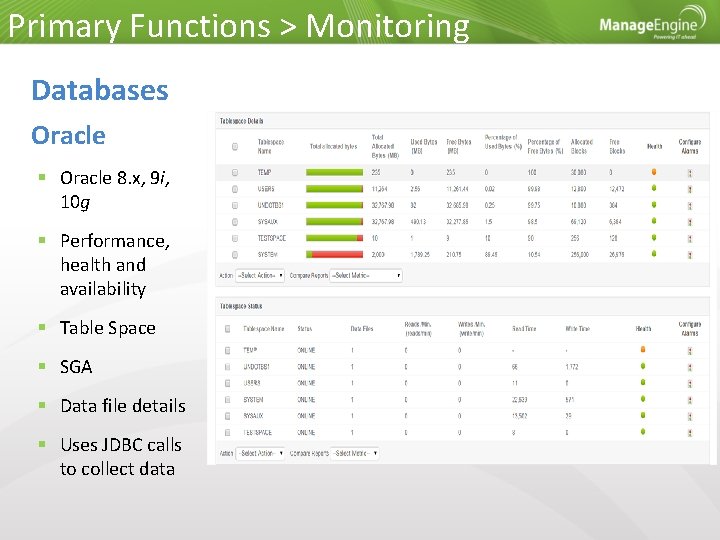Click TEMP health icon in Tablespace Details
This screenshot has height=540, width=720.
pos(654,172)
